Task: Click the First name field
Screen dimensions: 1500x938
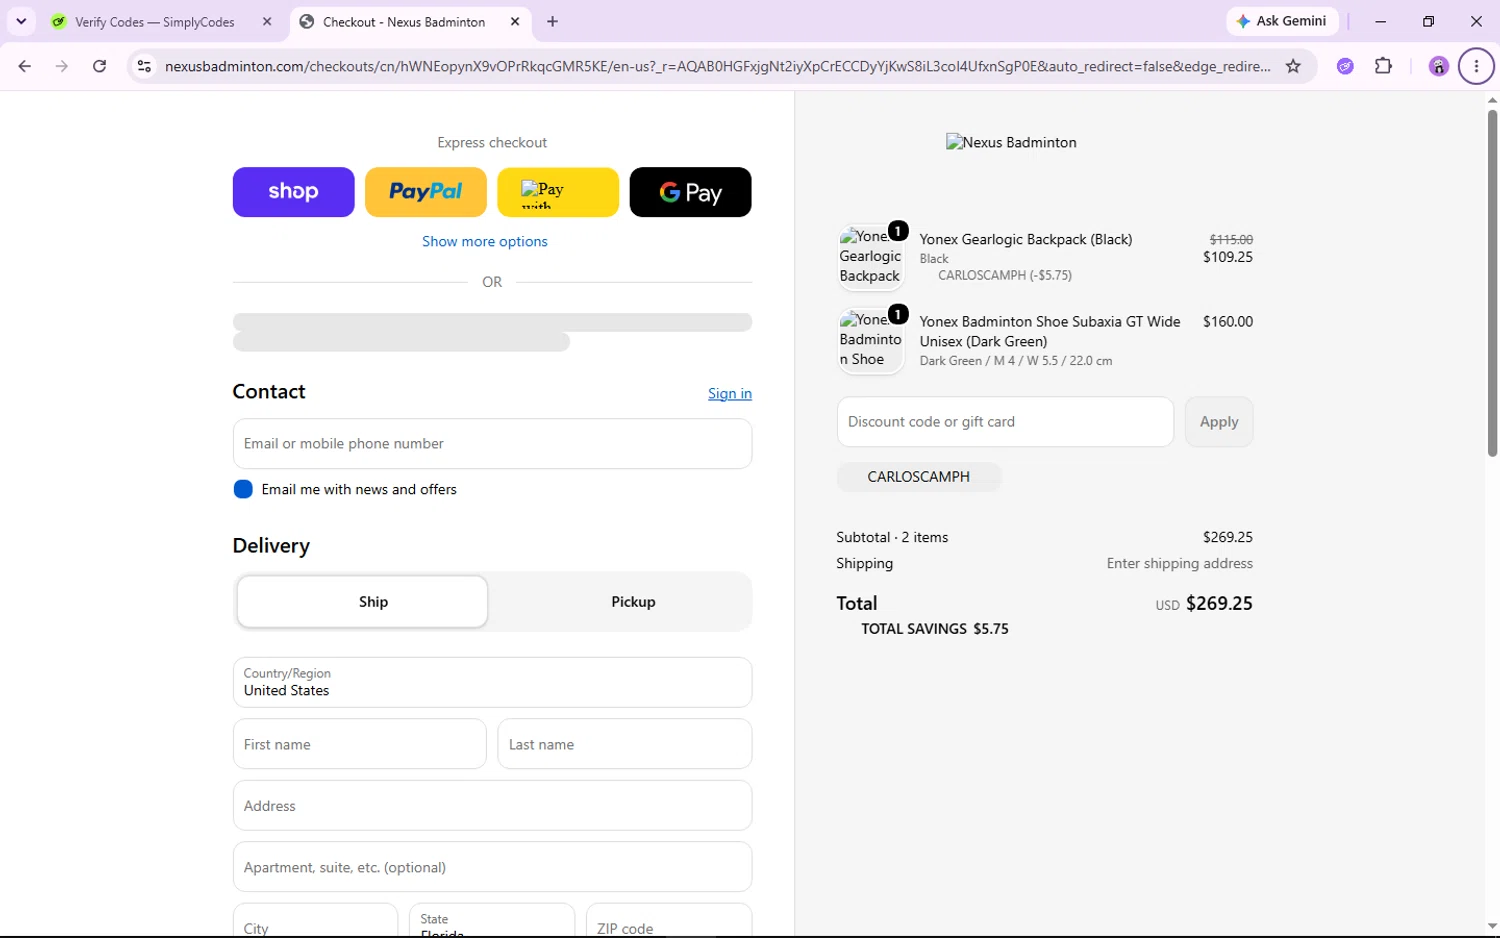Action: [x=360, y=744]
